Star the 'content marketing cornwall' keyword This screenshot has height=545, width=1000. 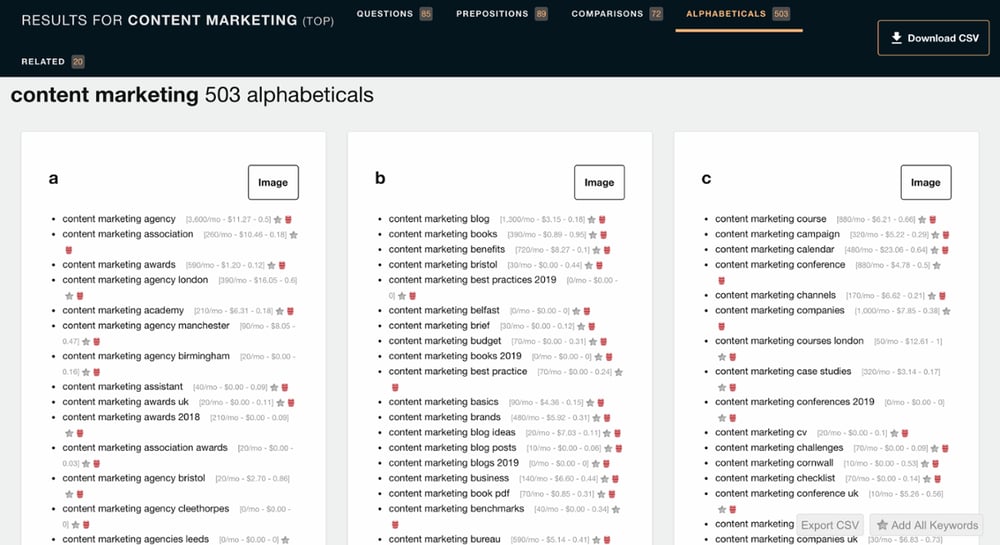coord(925,463)
